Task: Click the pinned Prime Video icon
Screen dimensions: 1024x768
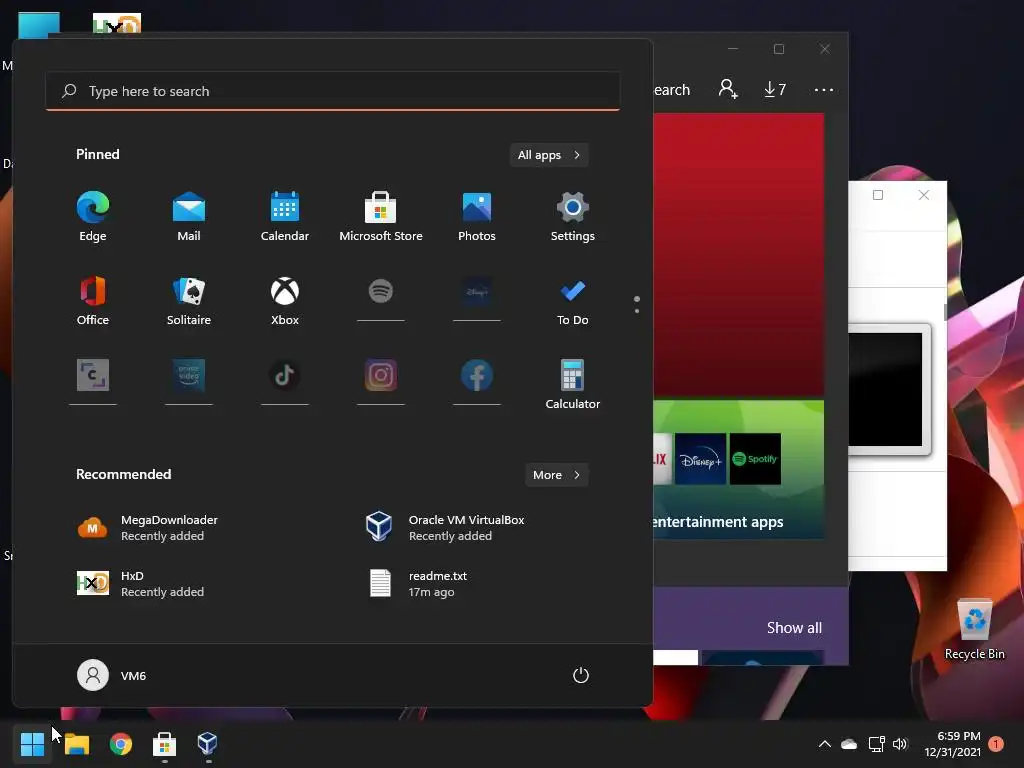Action: click(x=189, y=375)
